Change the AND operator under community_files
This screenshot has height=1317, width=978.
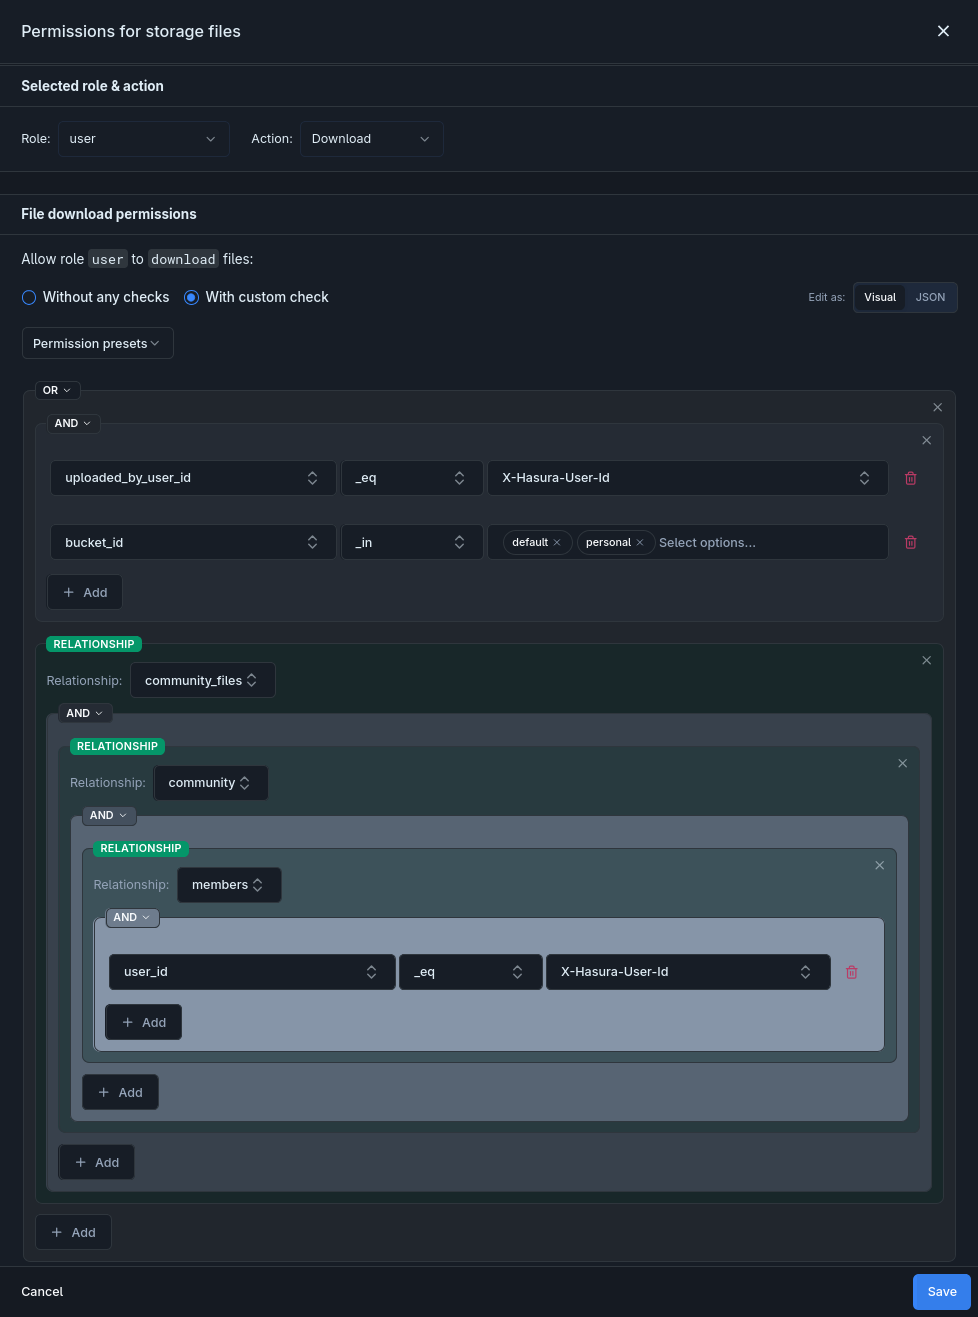tap(85, 713)
